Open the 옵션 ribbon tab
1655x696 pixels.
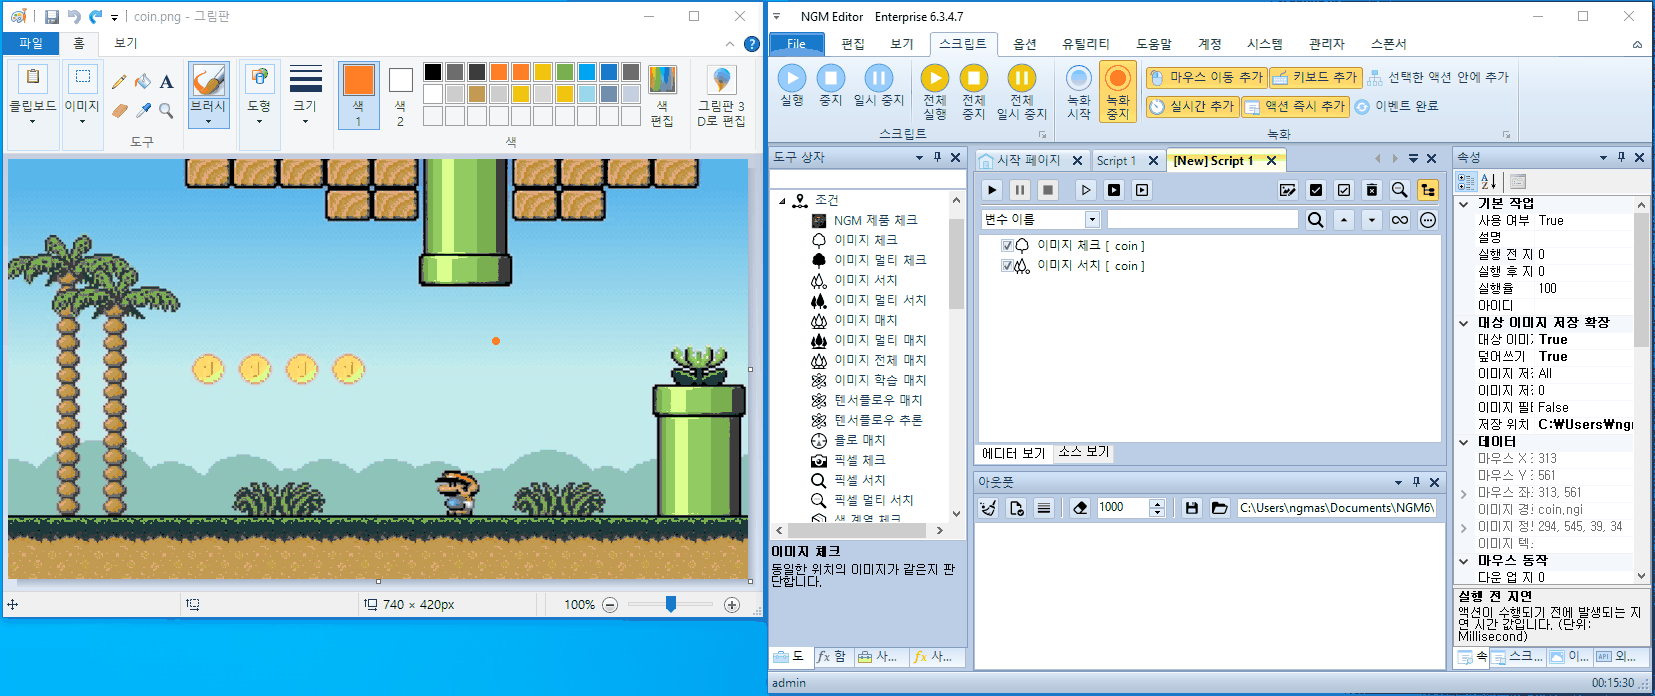[1025, 44]
